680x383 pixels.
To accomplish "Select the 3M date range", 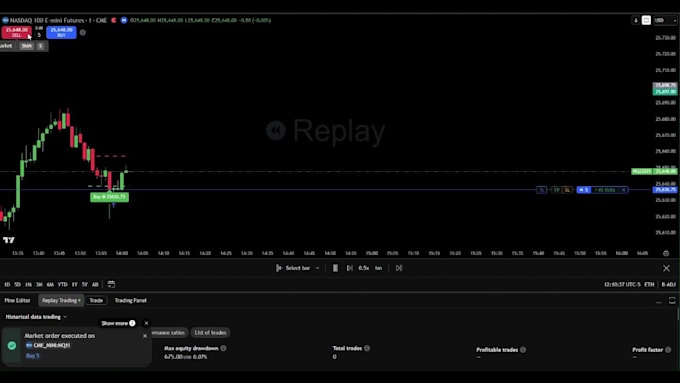I will pyautogui.click(x=39, y=285).
